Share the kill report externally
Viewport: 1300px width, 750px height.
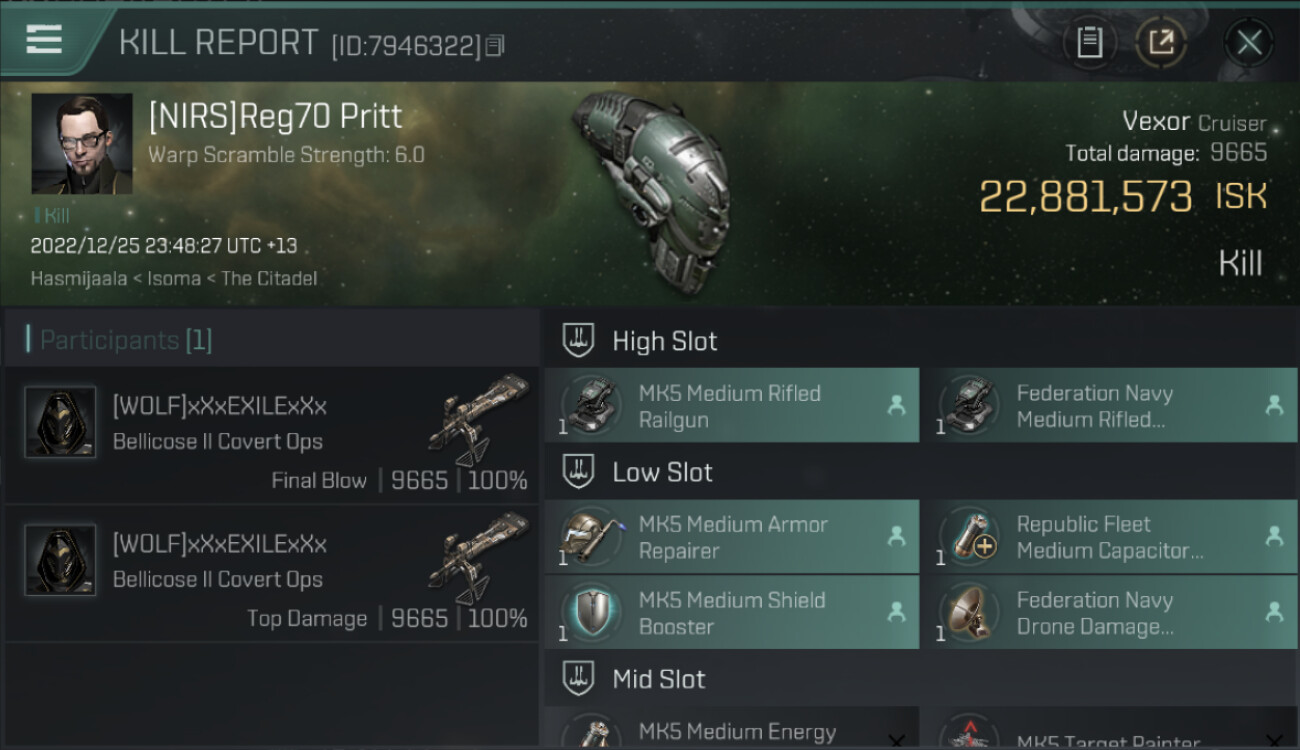1161,43
